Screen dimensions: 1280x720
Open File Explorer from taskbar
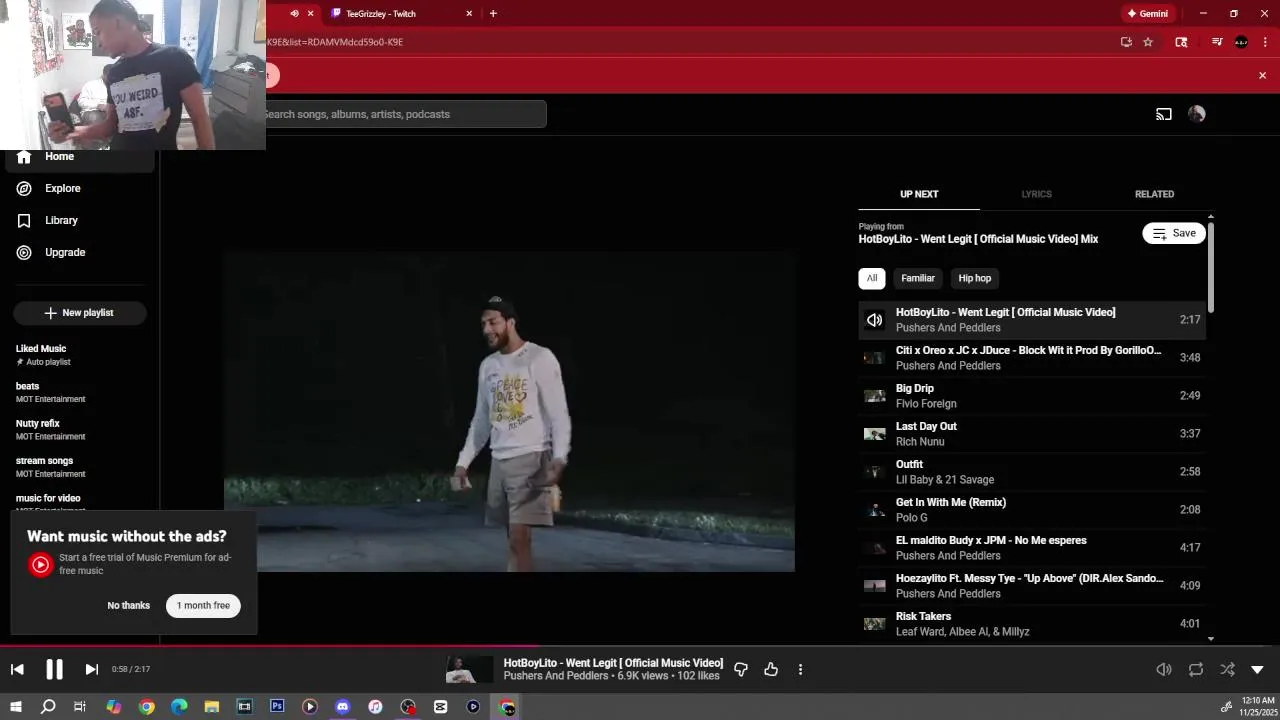point(212,707)
